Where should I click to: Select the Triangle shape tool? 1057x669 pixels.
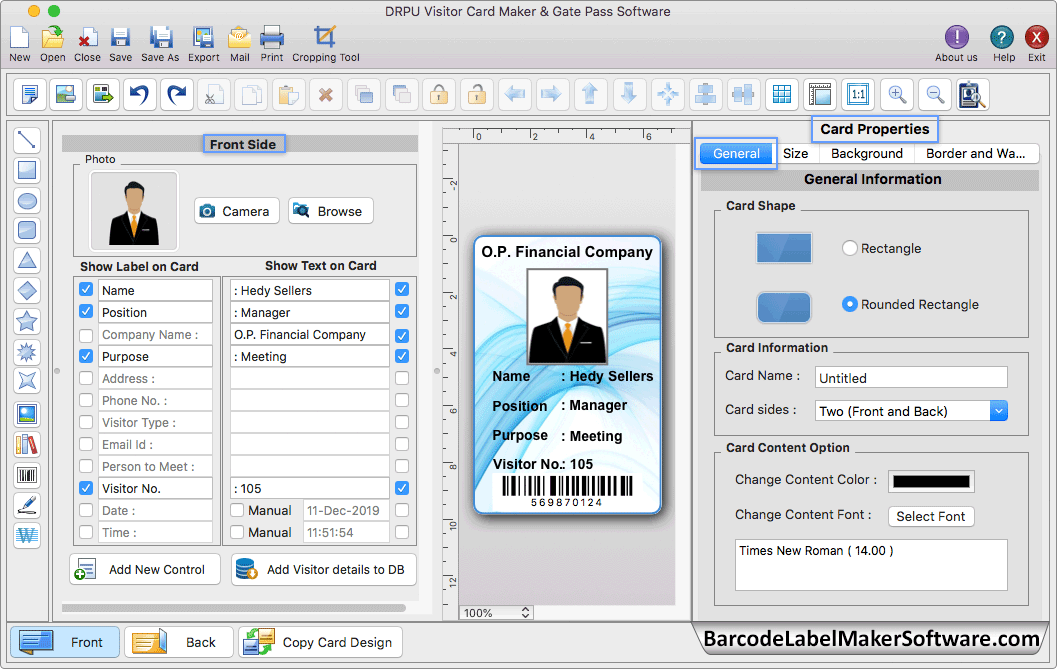click(27, 260)
